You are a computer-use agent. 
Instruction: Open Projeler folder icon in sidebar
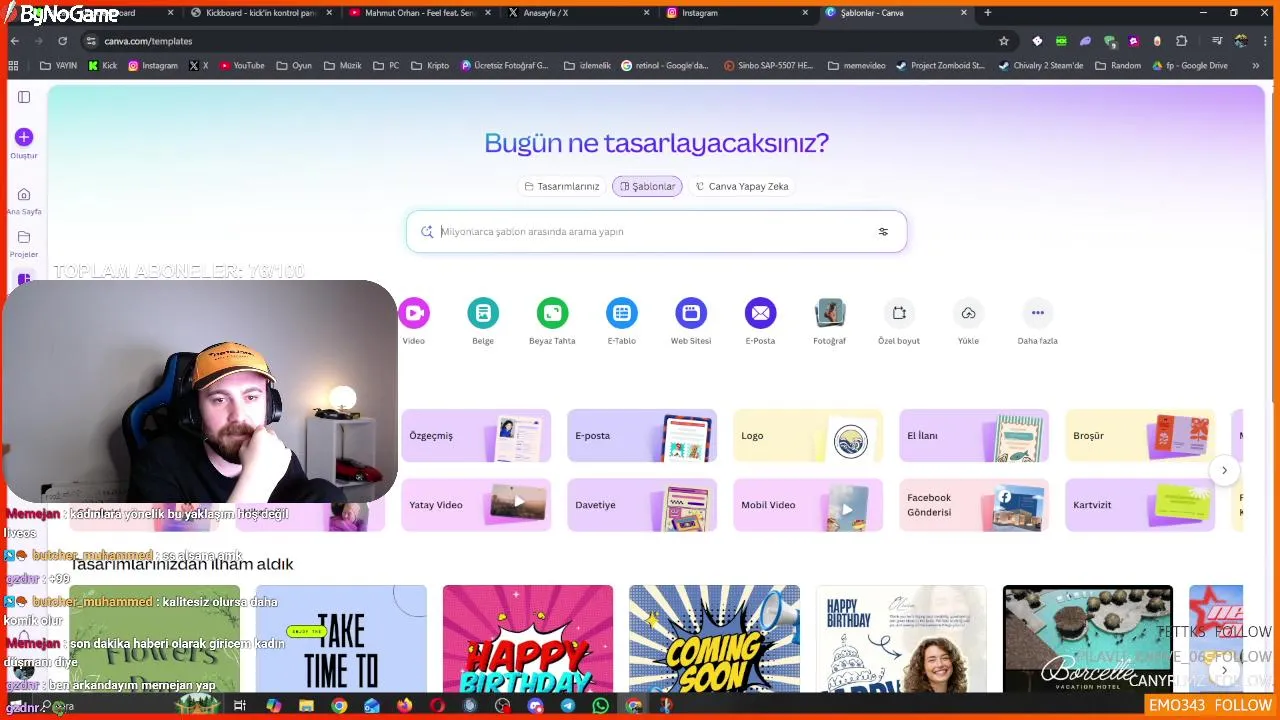click(x=24, y=237)
